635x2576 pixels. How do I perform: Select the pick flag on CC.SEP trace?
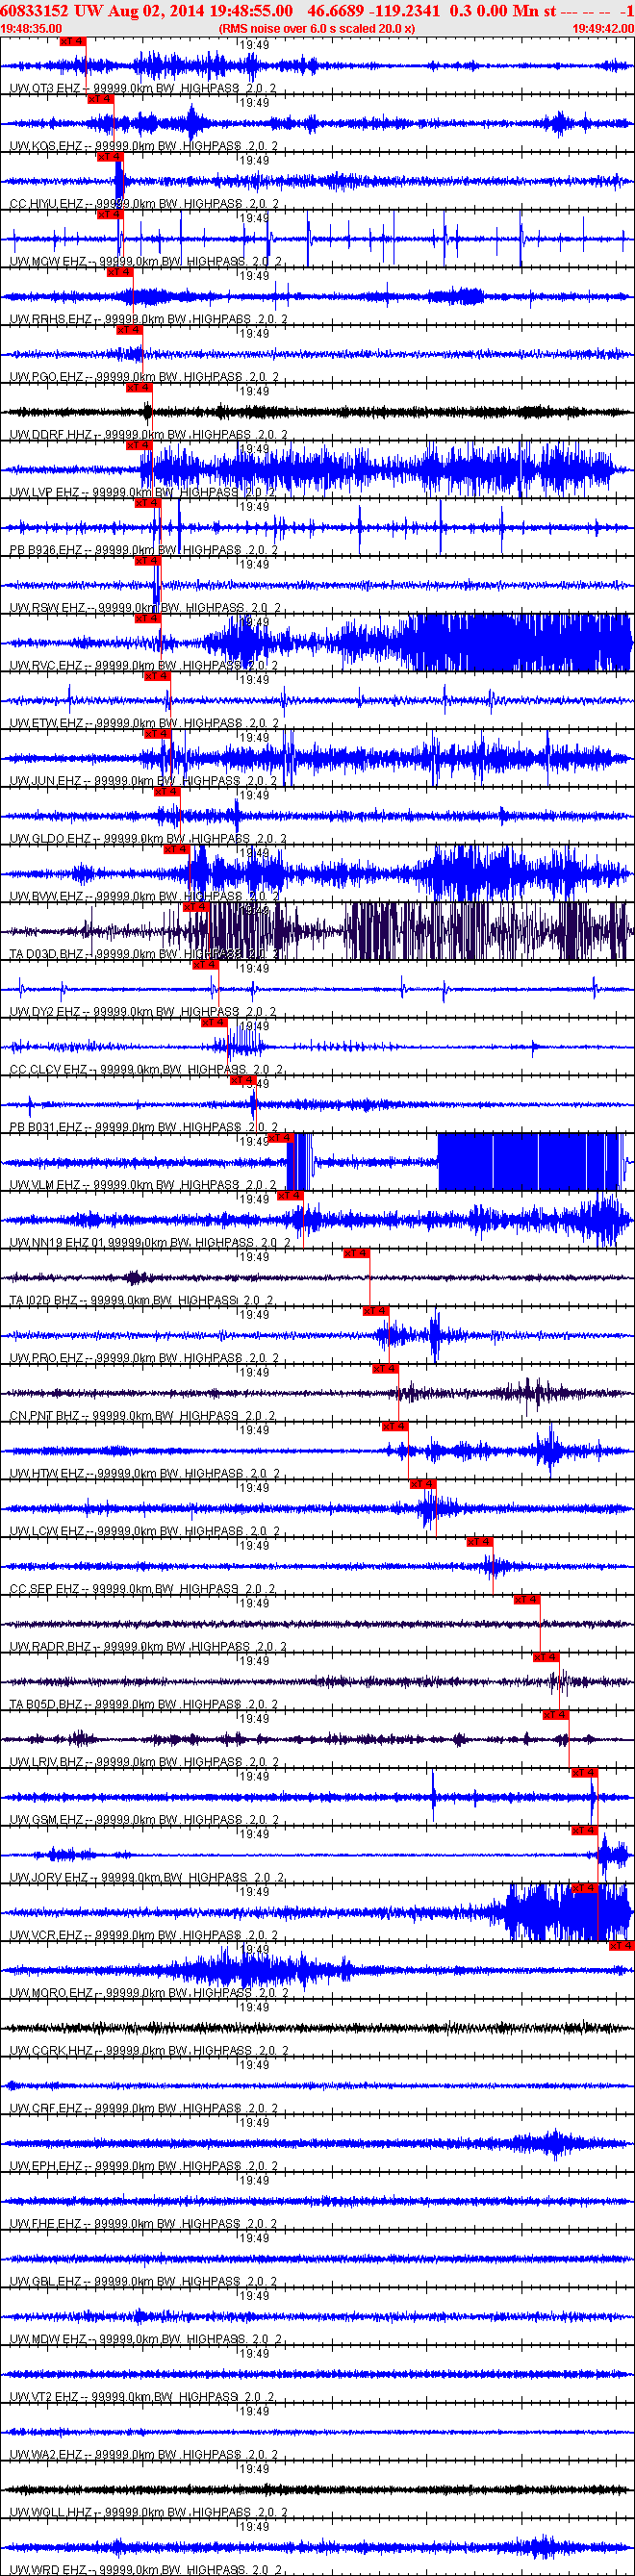click(480, 1542)
